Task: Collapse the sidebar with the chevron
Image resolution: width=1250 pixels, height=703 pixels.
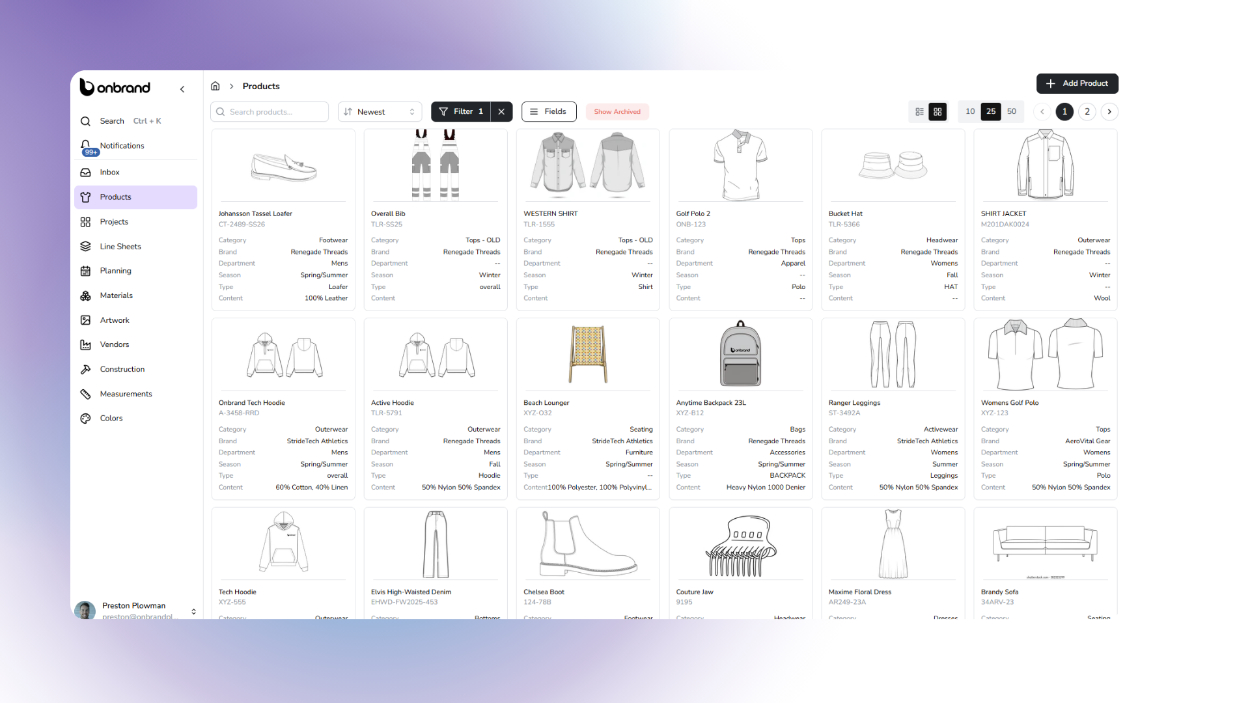Action: (182, 89)
